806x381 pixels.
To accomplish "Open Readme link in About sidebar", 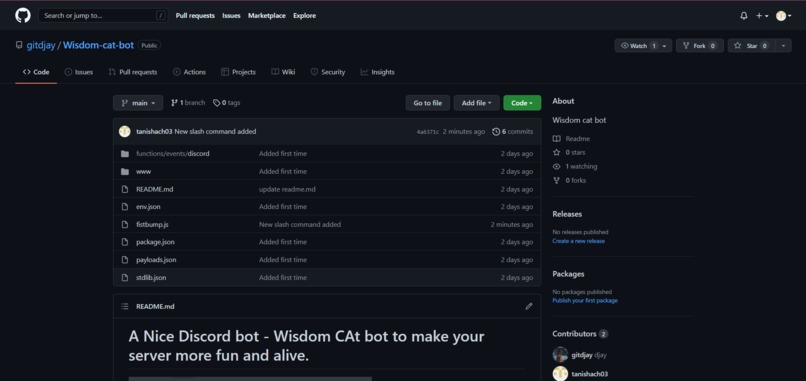I will tap(572, 139).
